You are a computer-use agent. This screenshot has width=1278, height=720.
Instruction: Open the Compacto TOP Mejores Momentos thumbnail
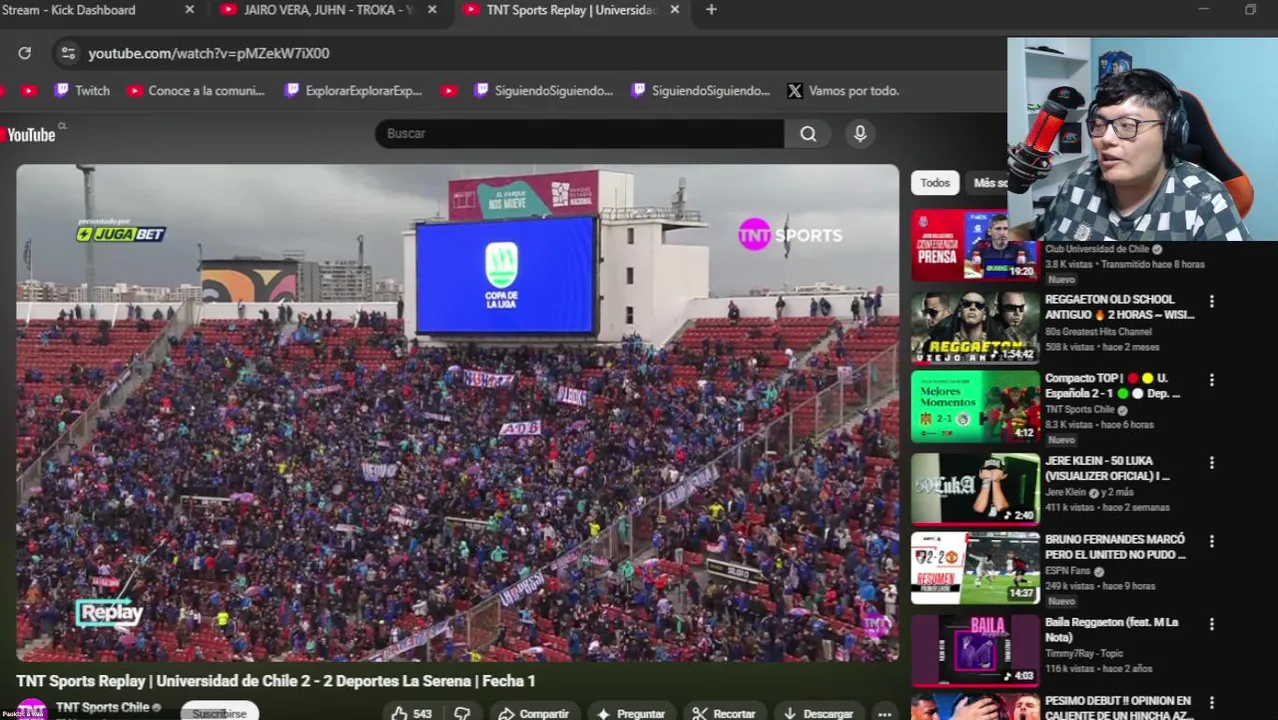tap(975, 406)
